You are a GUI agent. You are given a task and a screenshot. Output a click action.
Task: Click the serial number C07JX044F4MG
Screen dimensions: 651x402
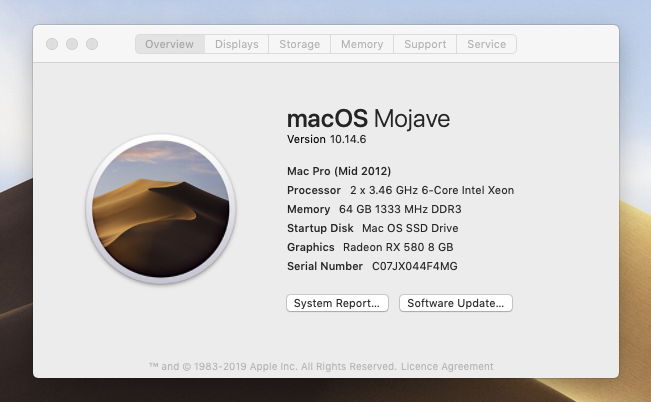pos(415,266)
